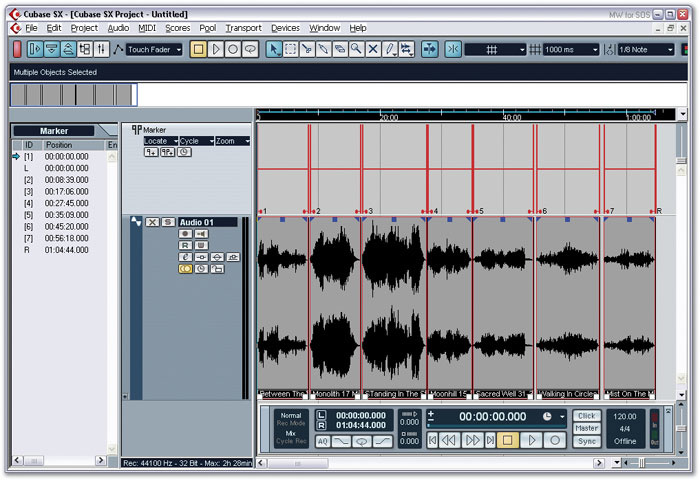Select the Draw pencil tool

[390, 49]
